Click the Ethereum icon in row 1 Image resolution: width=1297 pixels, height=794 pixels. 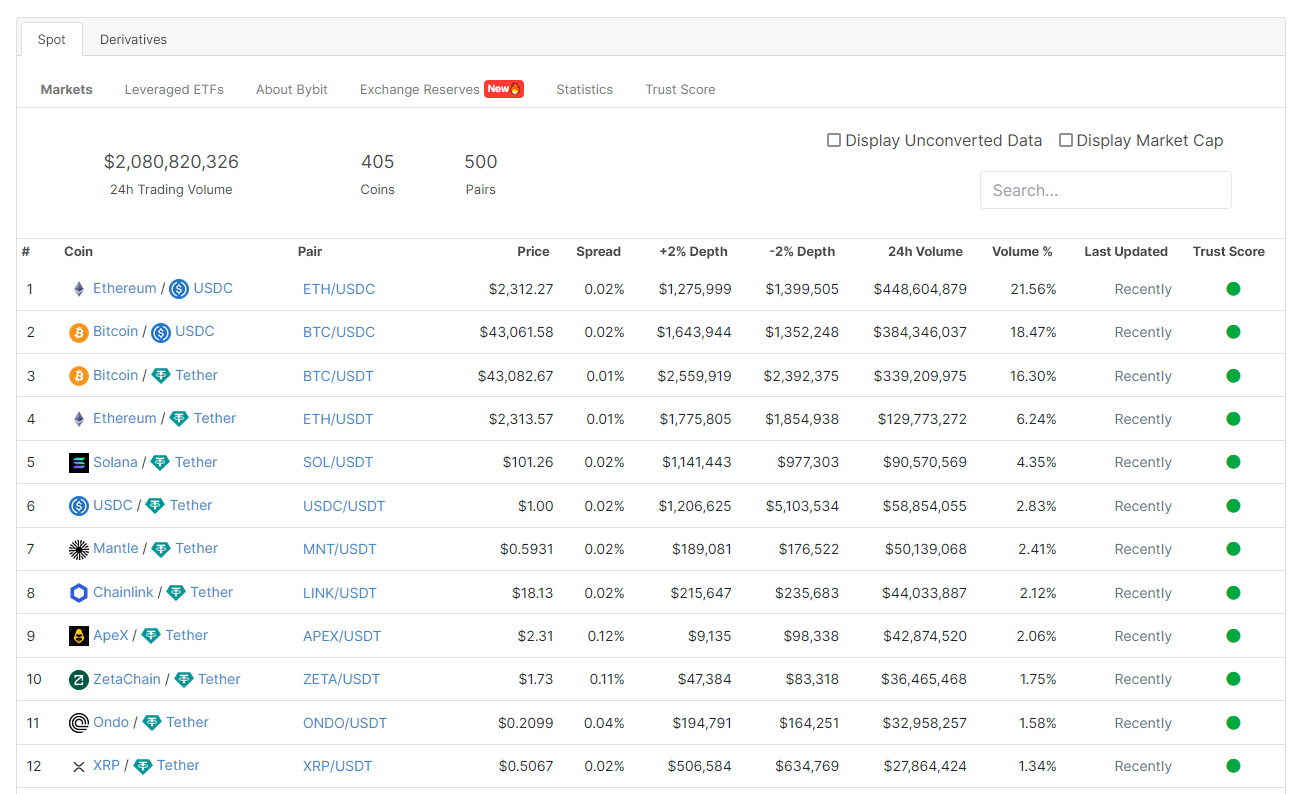(x=79, y=289)
